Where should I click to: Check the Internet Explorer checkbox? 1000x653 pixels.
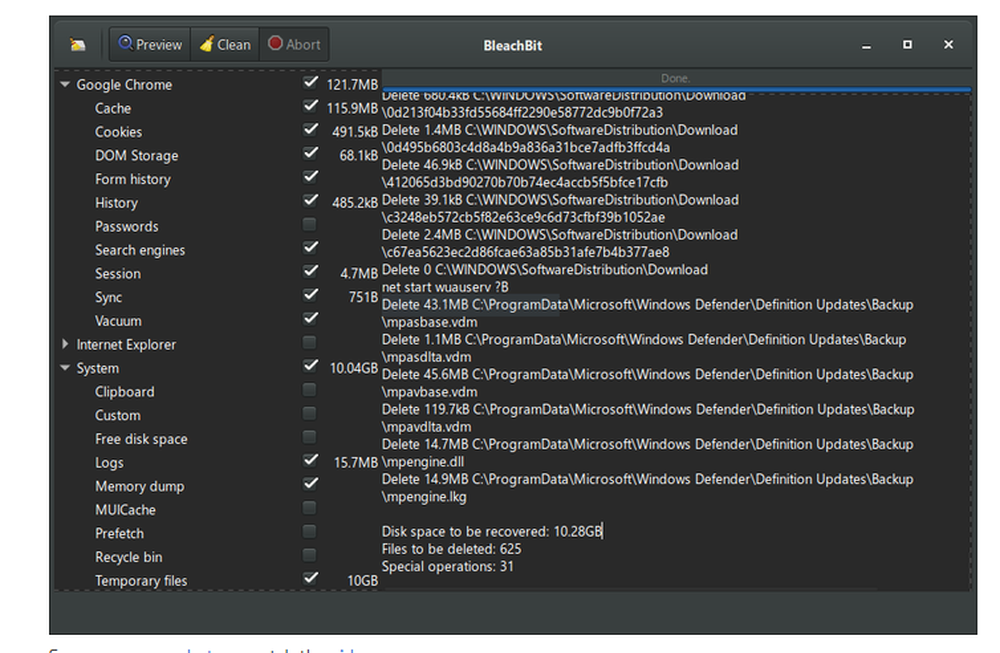[309, 342]
